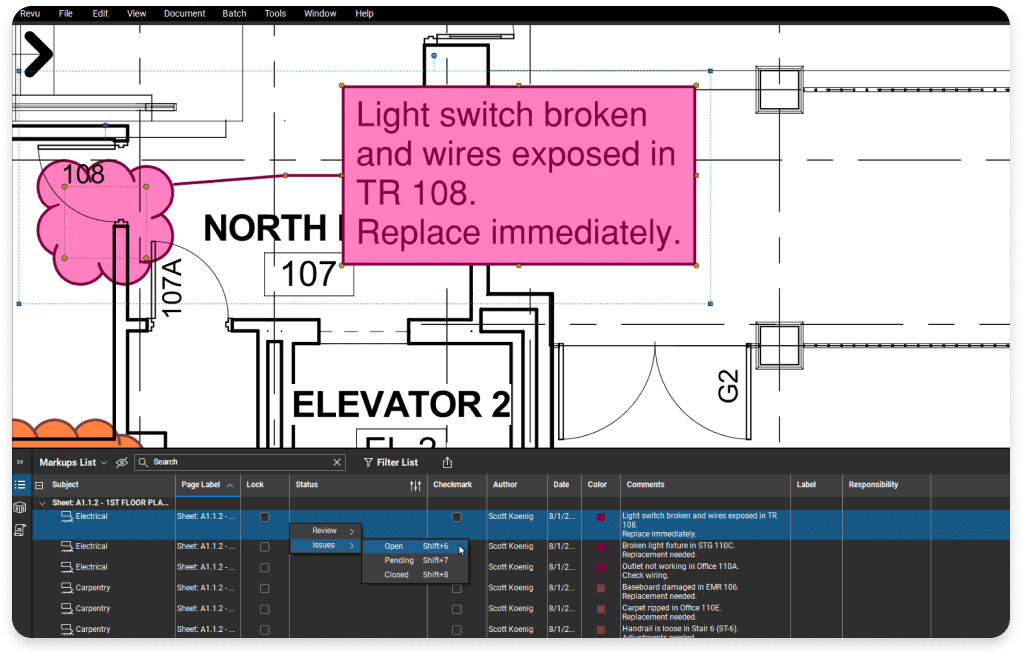
Task: Tick the Checkmark box for the Handrail is loose row
Action: pos(457,630)
